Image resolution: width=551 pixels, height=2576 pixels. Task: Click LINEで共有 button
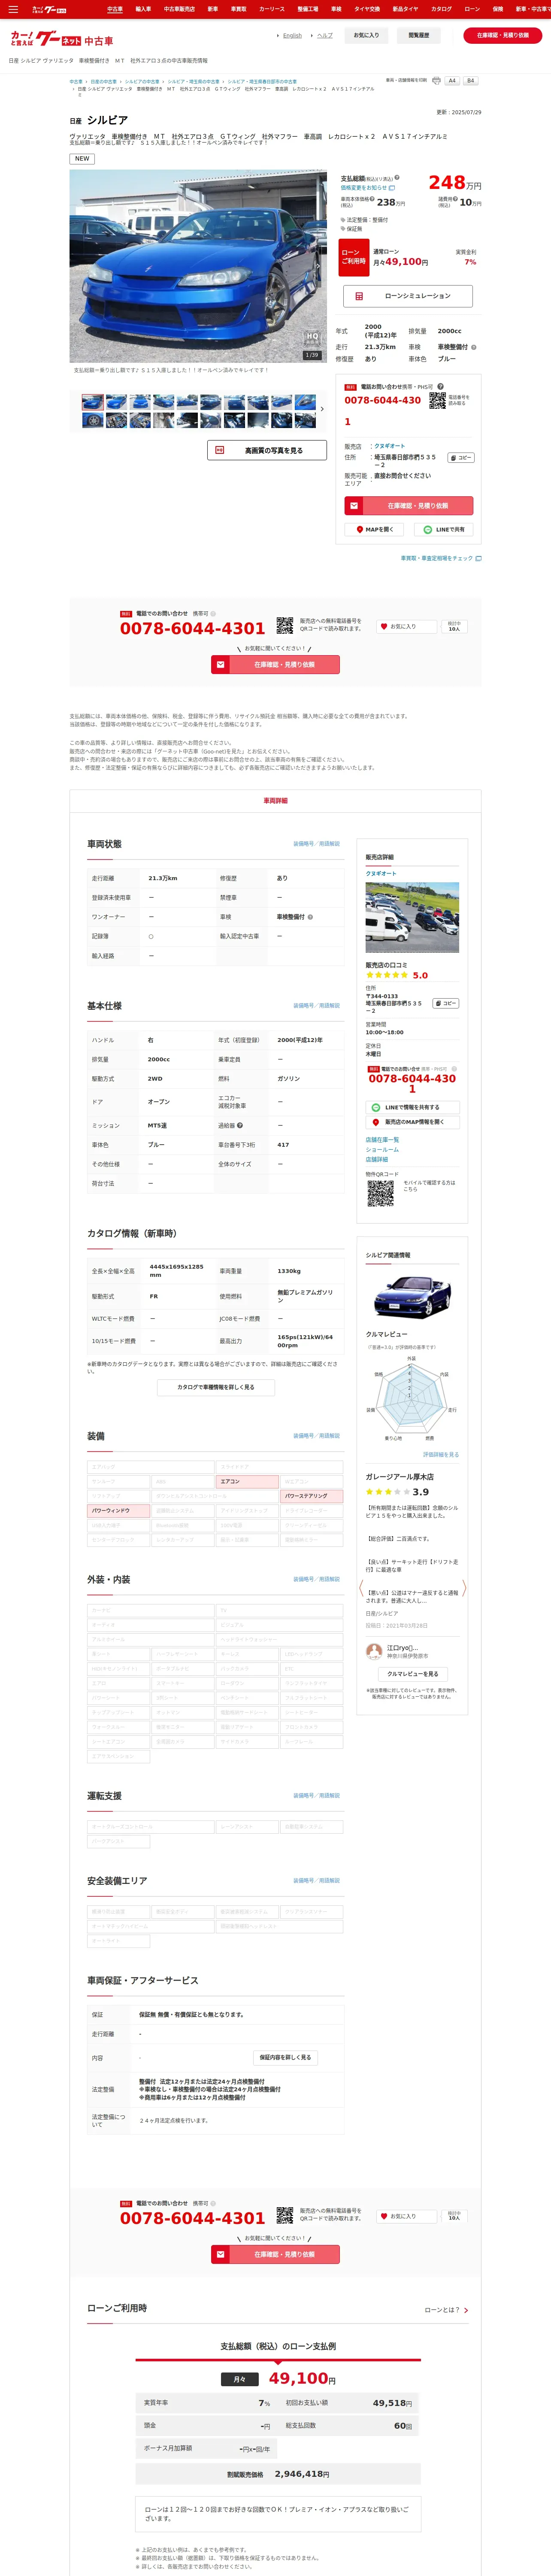pos(444,530)
